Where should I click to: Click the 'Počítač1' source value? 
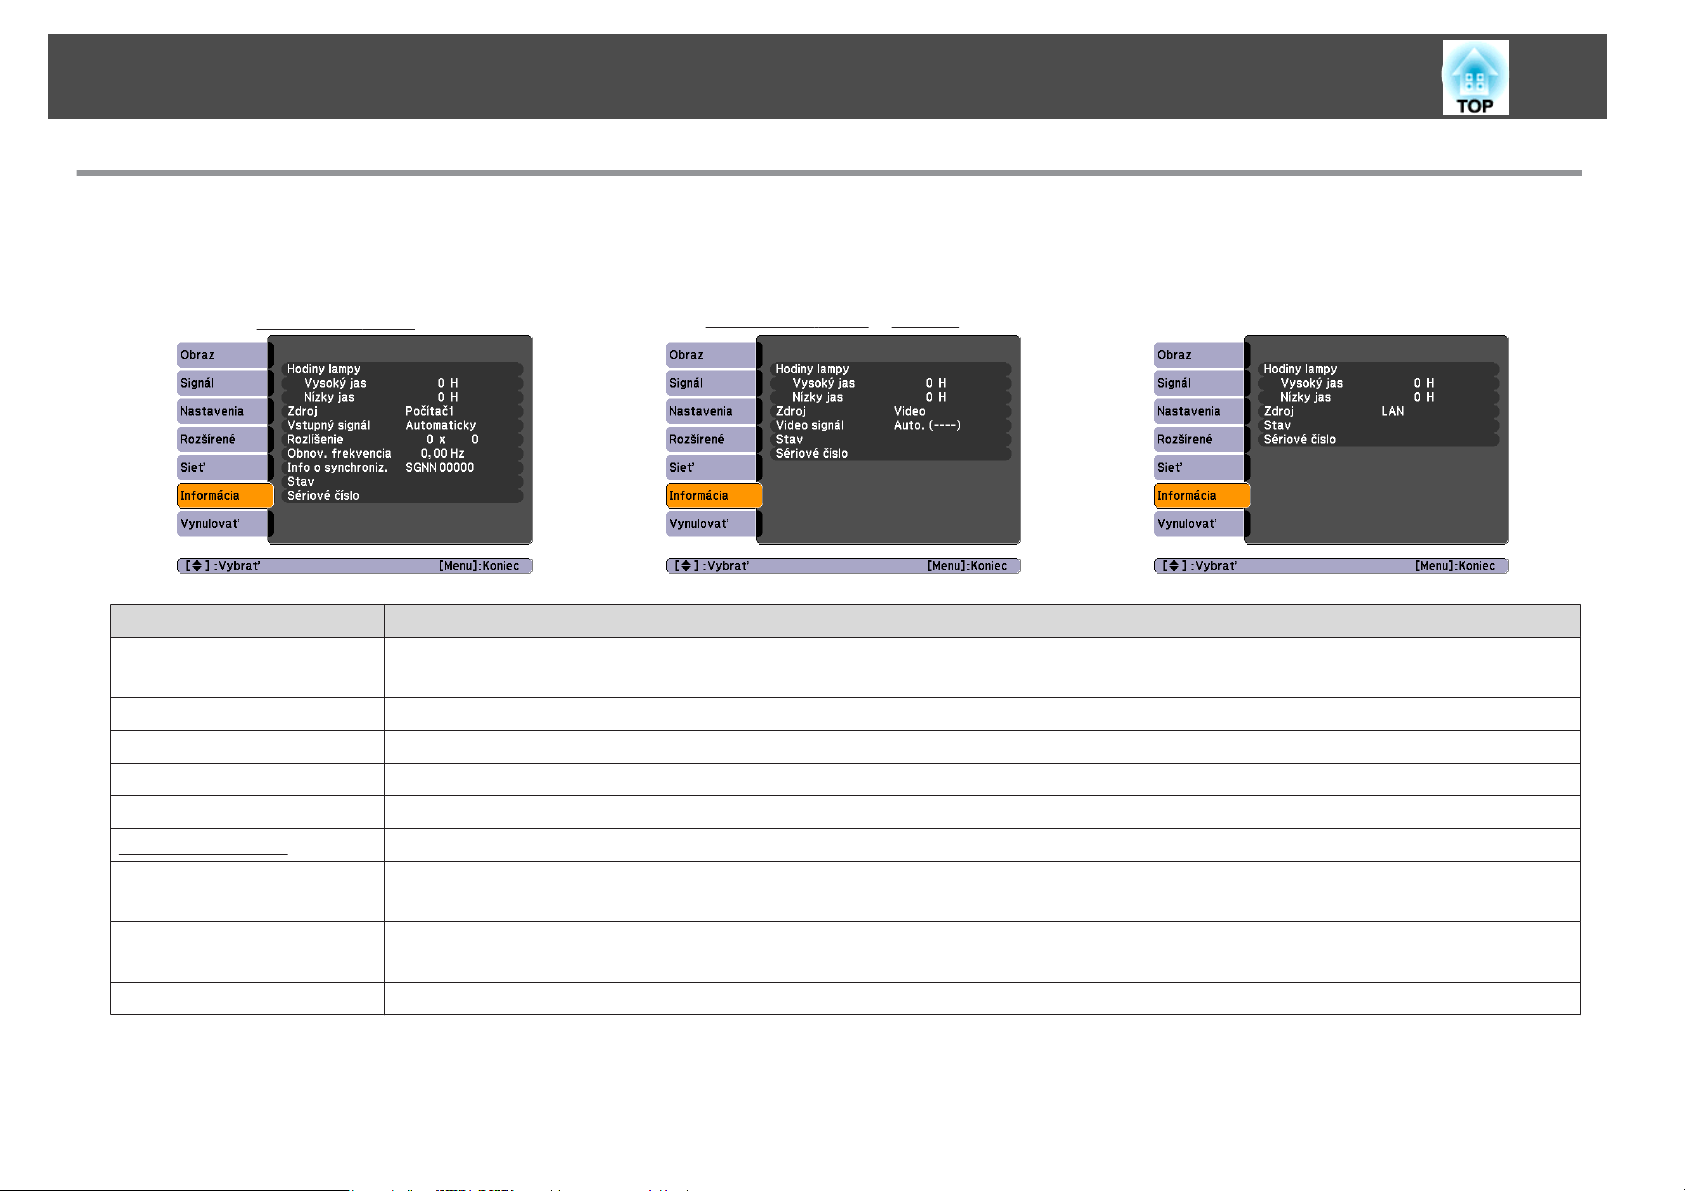tap(430, 411)
